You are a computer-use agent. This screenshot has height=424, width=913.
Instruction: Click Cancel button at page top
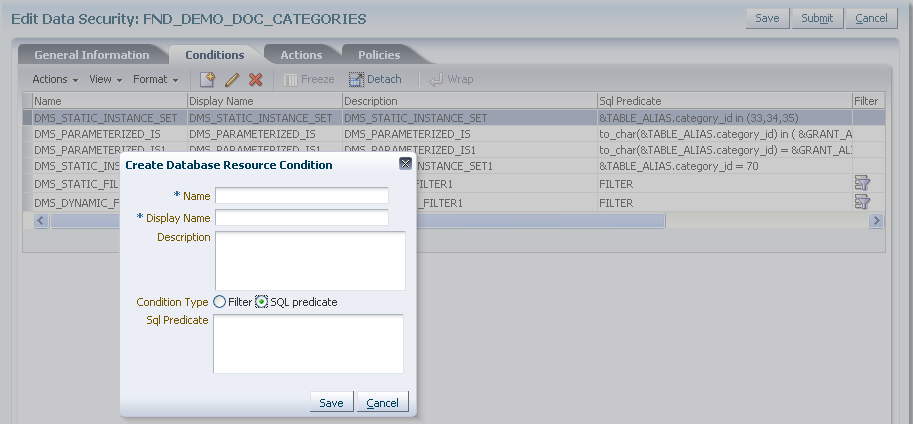coord(871,18)
